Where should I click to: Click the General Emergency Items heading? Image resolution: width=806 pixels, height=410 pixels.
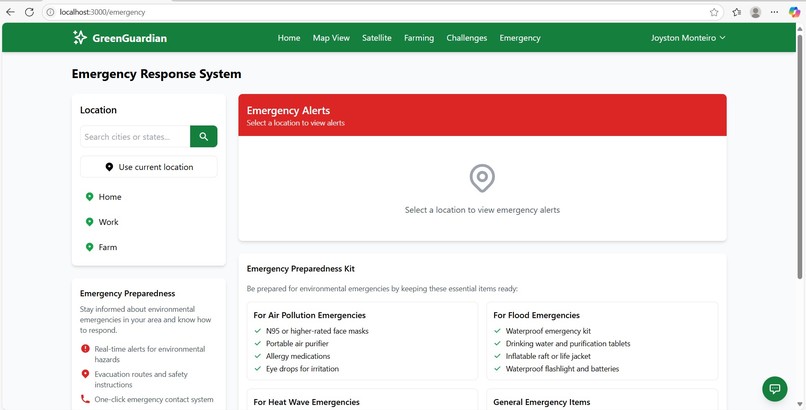pyautogui.click(x=542, y=402)
